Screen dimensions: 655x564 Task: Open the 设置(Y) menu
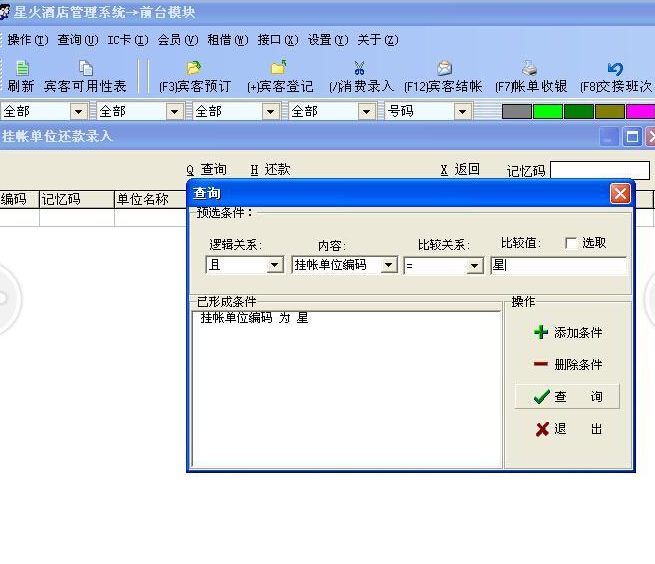tap(328, 40)
